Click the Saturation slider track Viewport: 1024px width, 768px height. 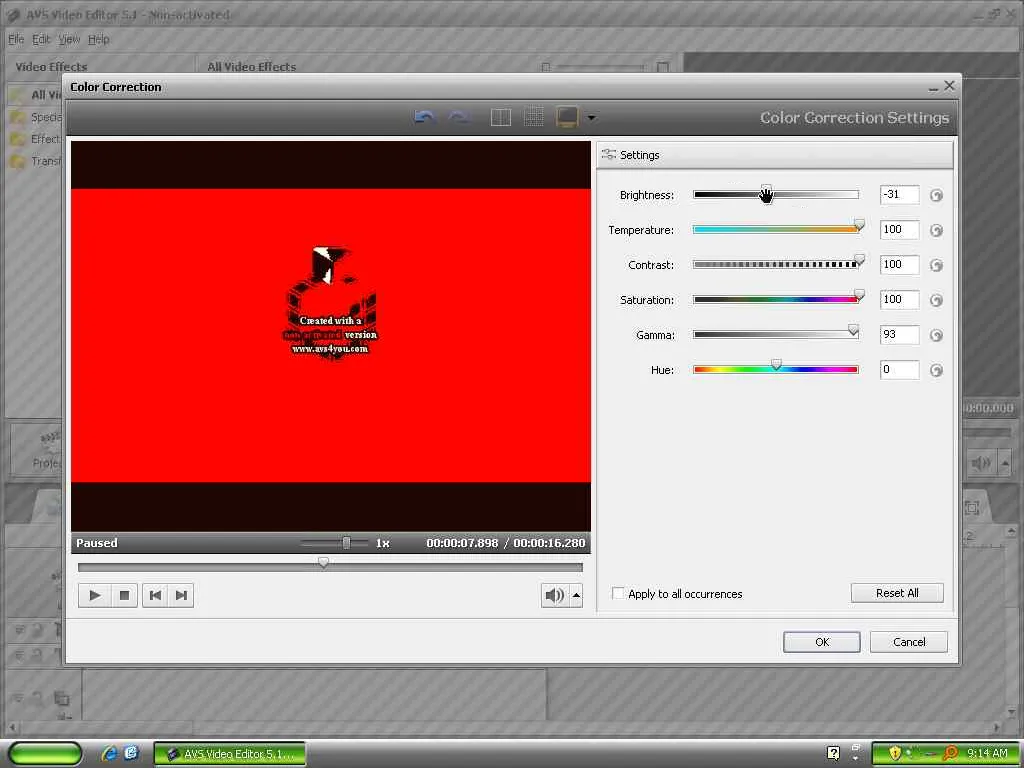pos(776,300)
